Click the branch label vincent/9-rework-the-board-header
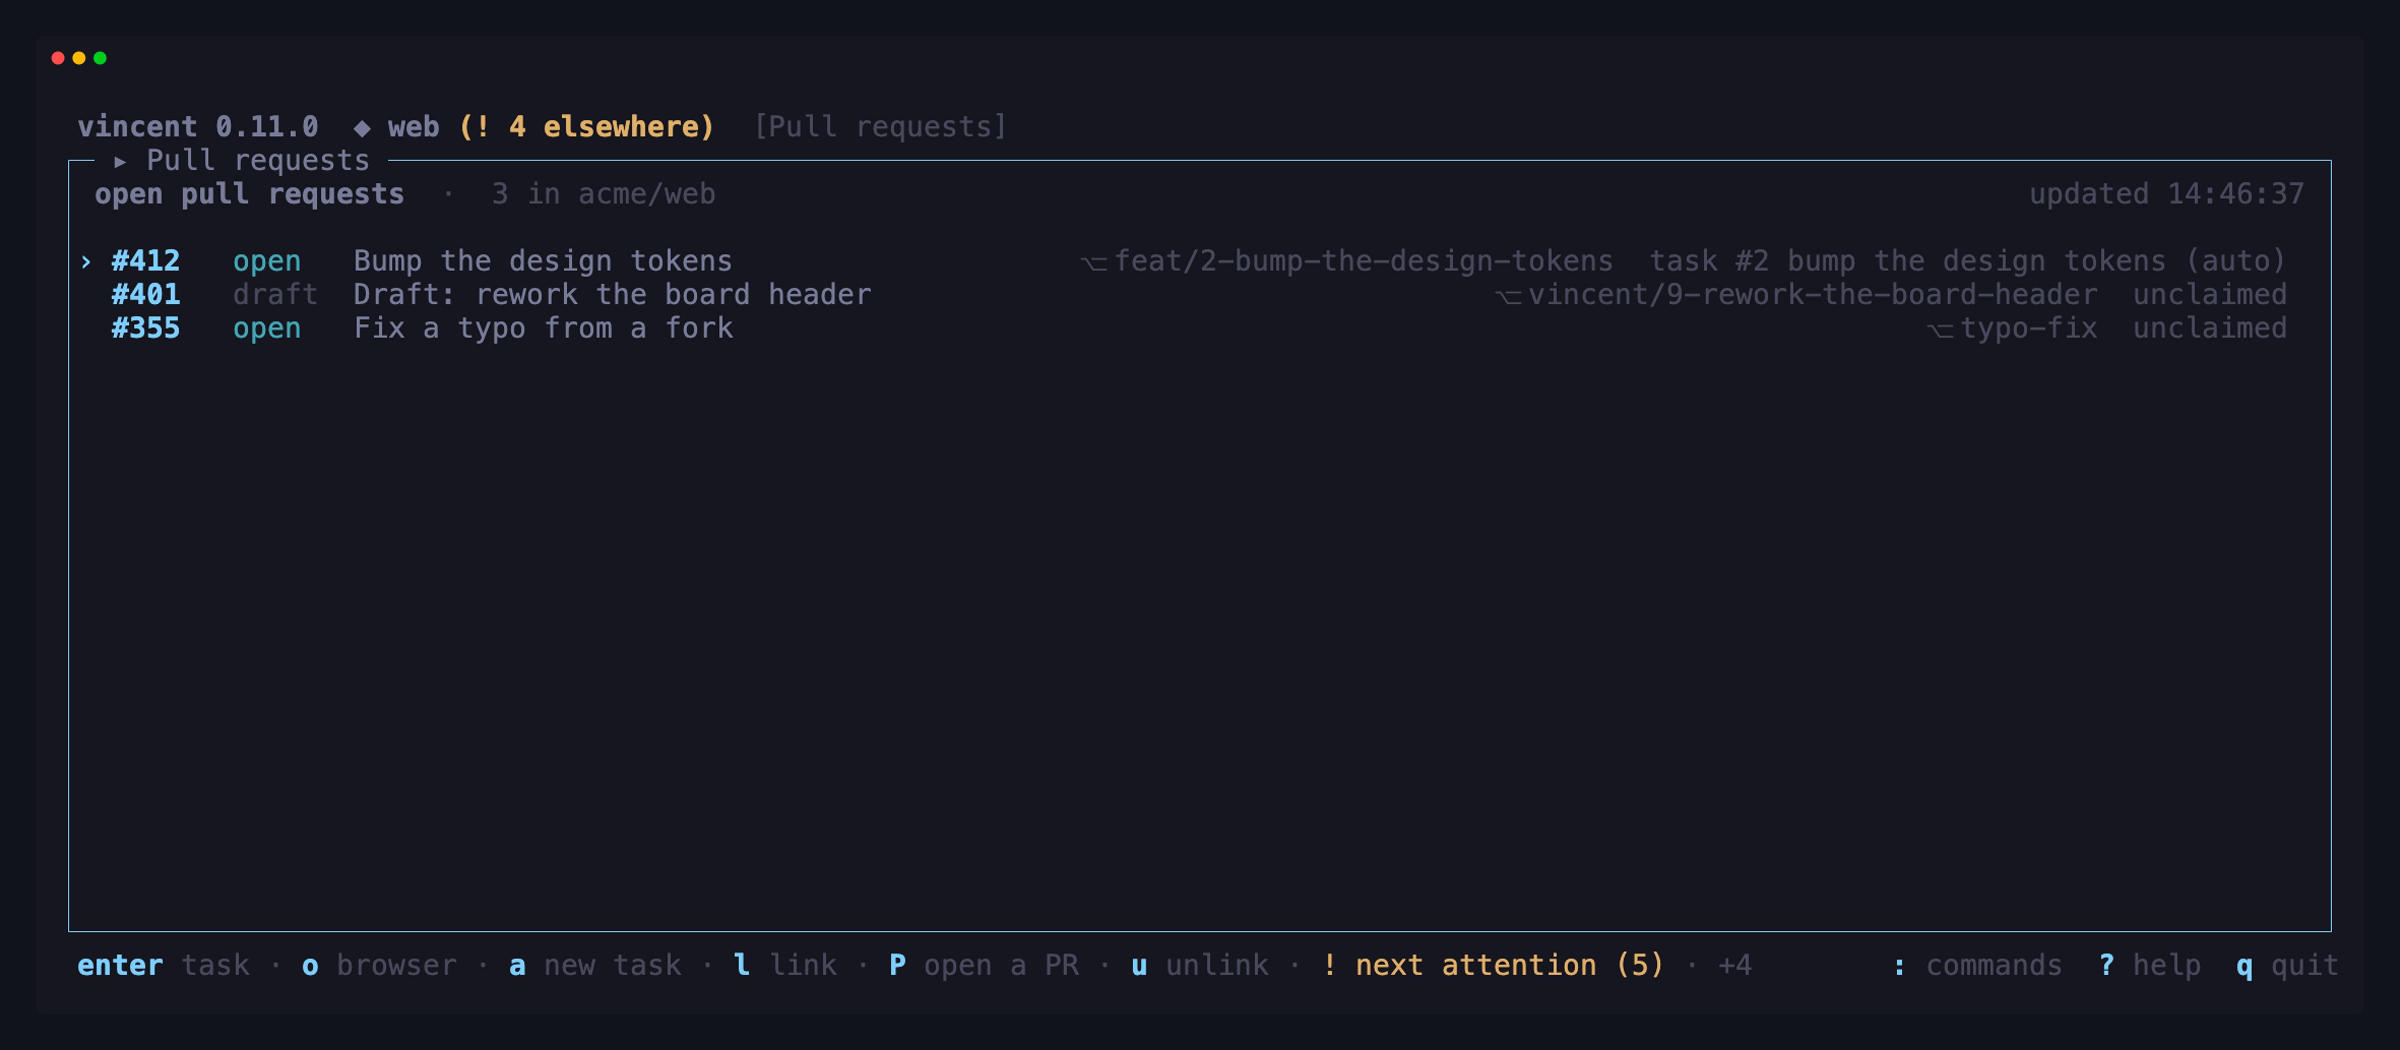 coord(1796,295)
